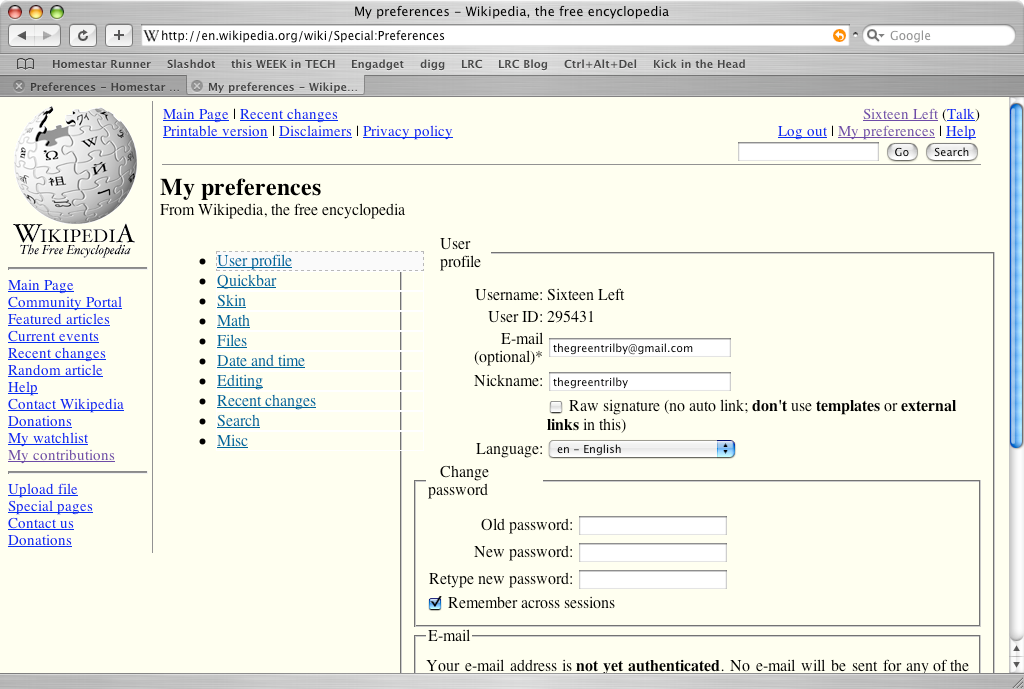
Task: Uncheck Remember across sessions
Action: pos(435,603)
